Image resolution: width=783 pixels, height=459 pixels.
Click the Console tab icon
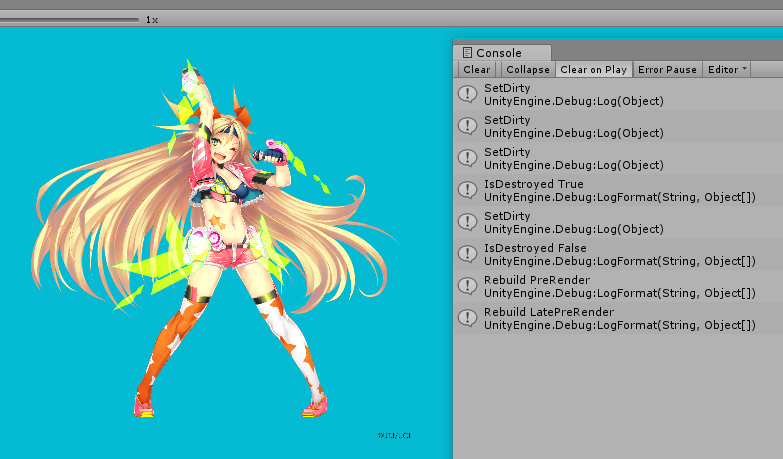(467, 52)
